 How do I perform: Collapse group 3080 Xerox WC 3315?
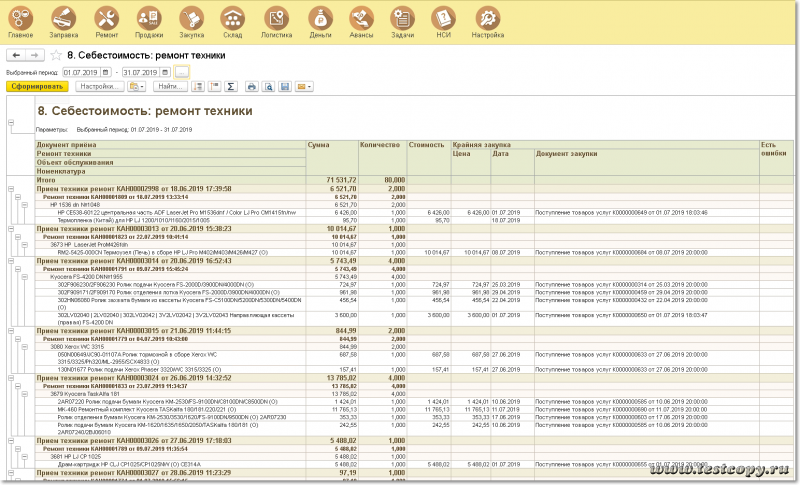(24, 347)
